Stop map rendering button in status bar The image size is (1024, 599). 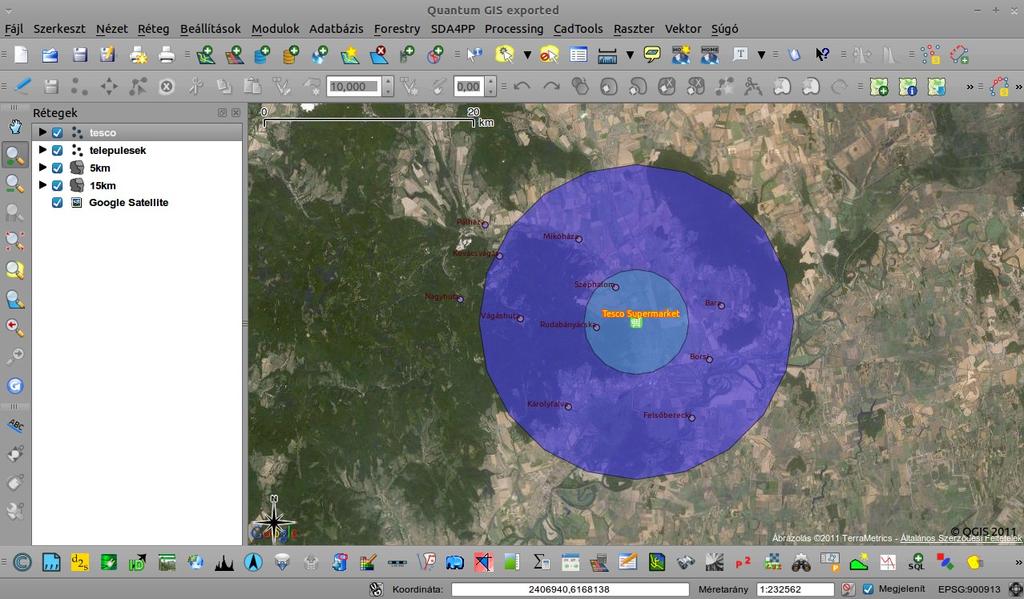848,589
